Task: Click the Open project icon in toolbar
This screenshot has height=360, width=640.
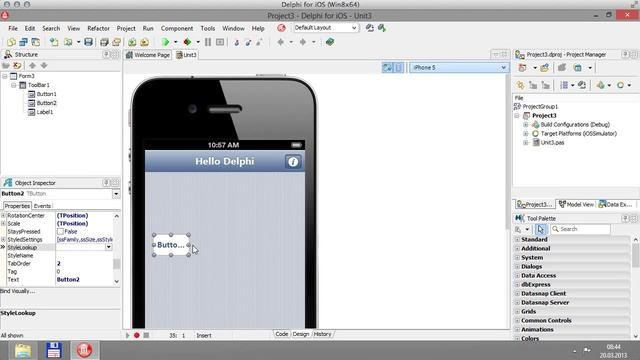Action: point(116,42)
